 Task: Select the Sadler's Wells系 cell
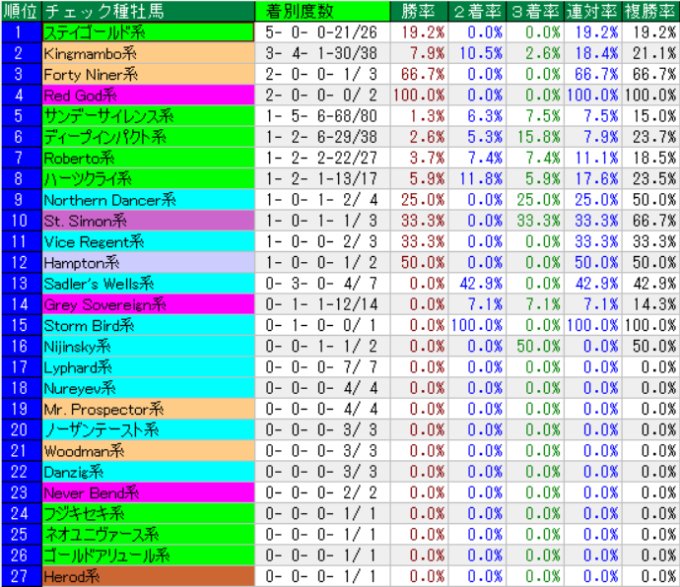[148, 284]
